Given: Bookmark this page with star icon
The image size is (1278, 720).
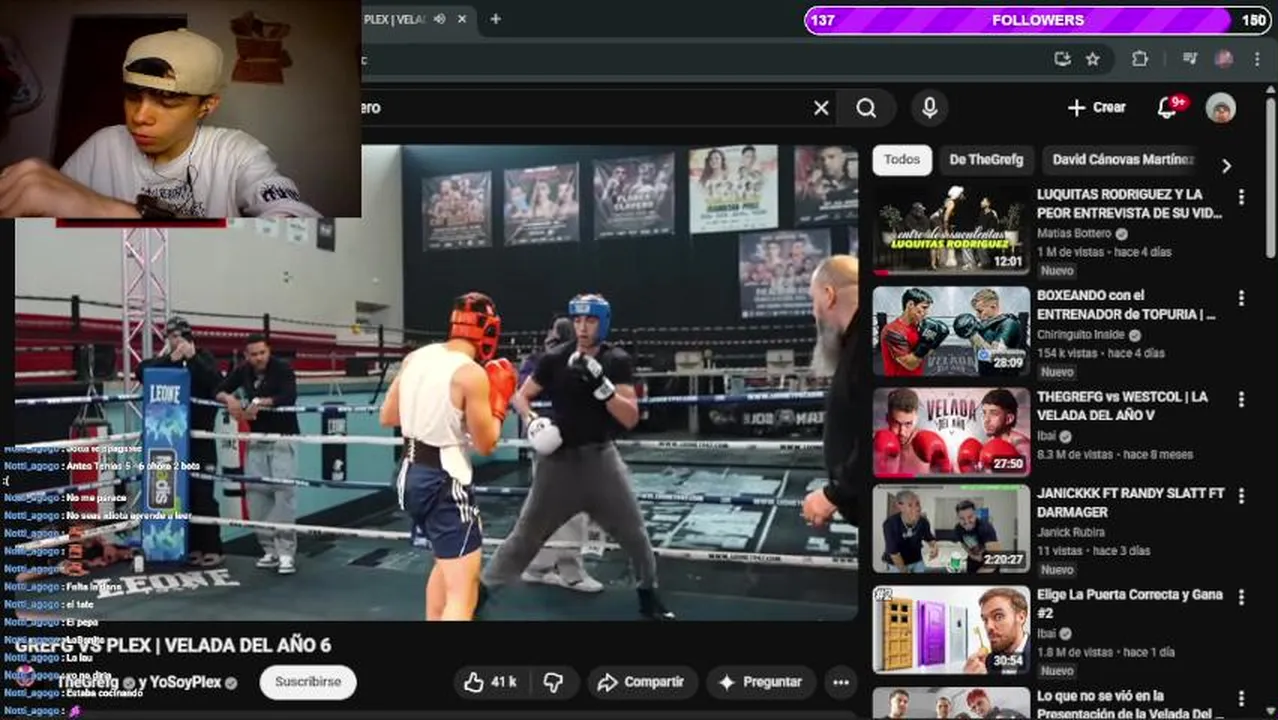Looking at the screenshot, I should click(x=1093, y=59).
